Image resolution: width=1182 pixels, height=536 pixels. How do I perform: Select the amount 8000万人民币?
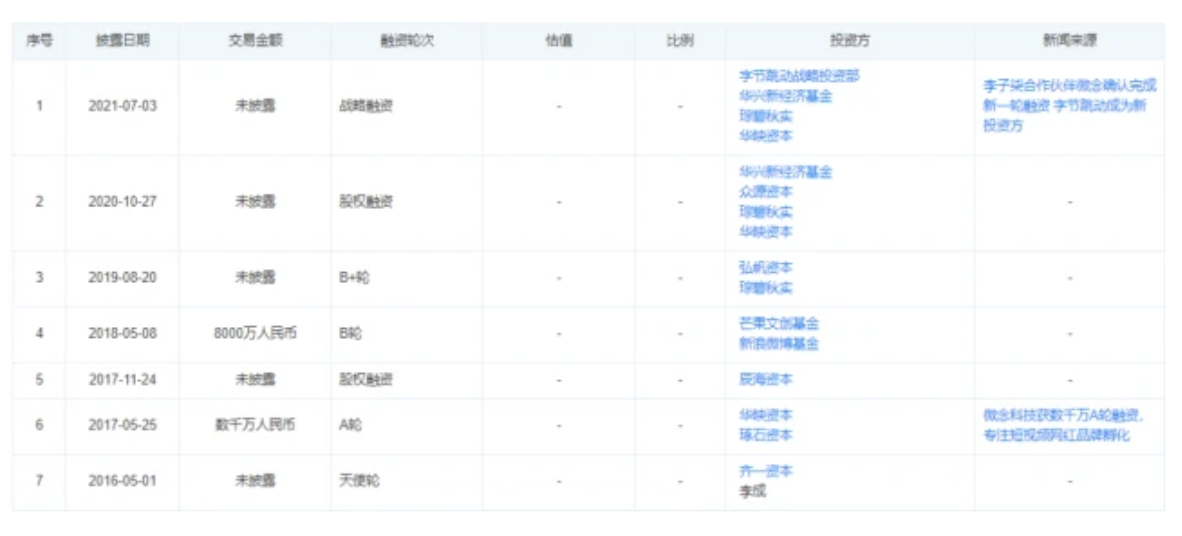click(255, 333)
